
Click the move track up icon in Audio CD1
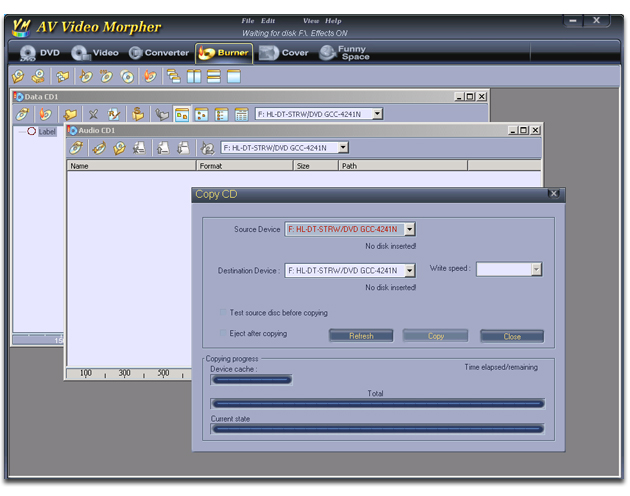point(162,148)
